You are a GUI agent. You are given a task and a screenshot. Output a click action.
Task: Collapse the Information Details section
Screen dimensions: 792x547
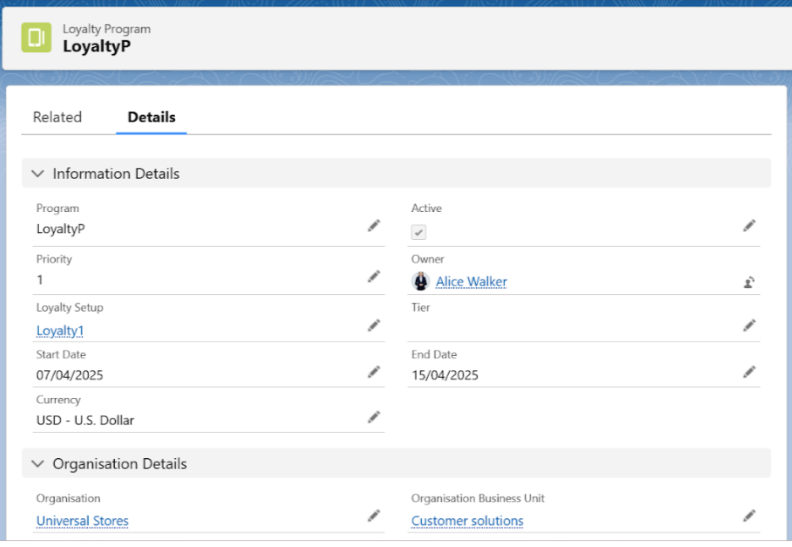38,174
